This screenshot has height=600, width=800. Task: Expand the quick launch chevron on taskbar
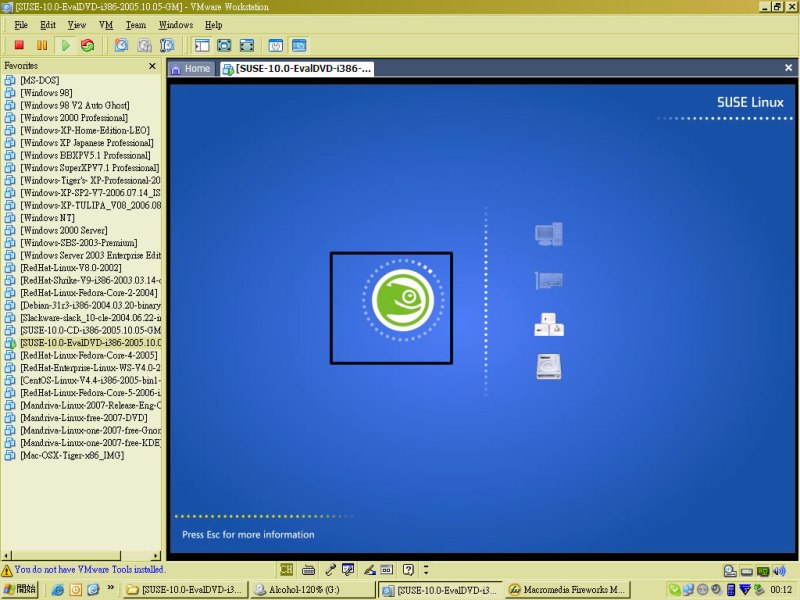click(x=110, y=588)
